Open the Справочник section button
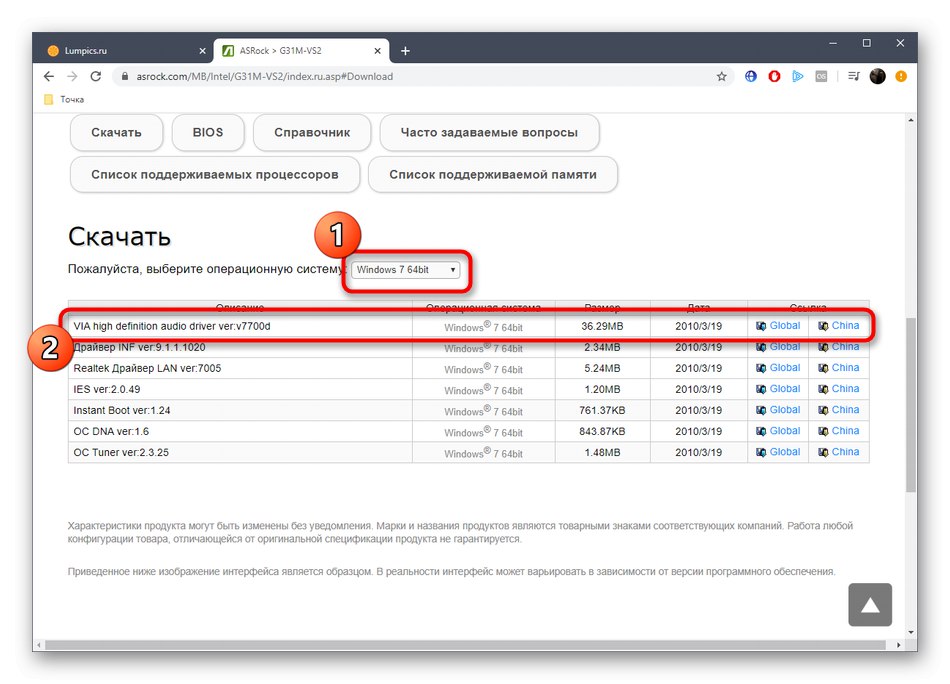Screen dimensions: 950x684 (x=312, y=132)
